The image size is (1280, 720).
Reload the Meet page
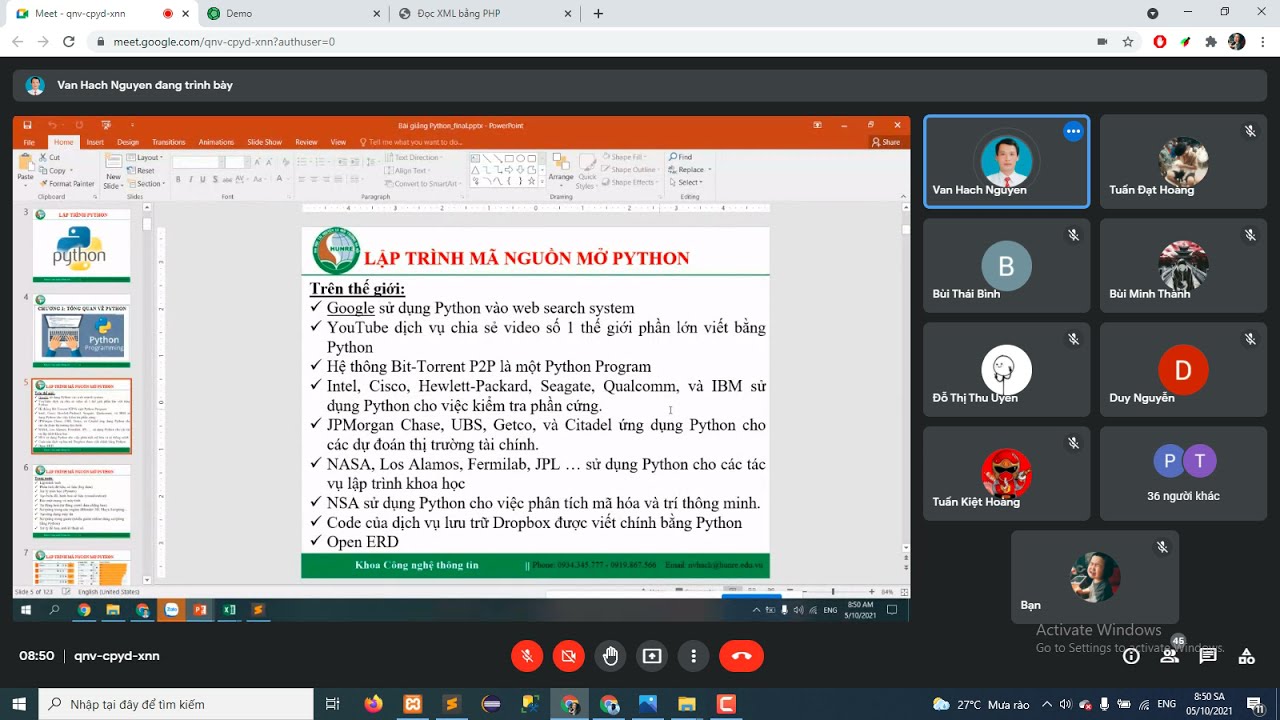click(x=69, y=42)
